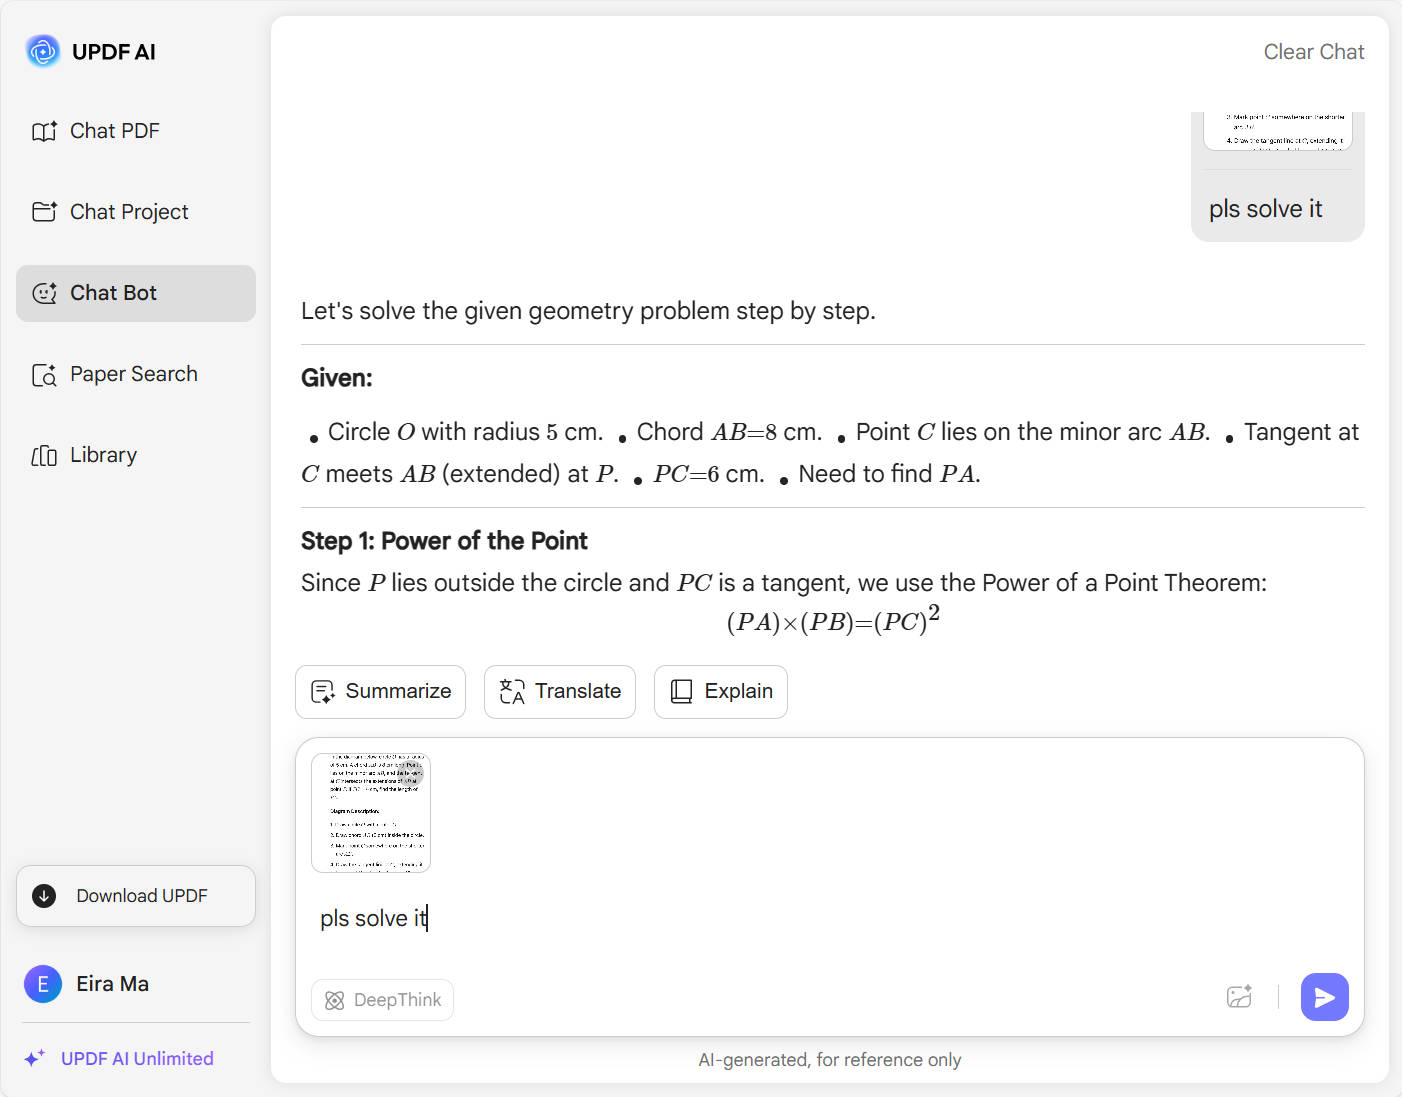
Task: Open the Library from the sidebar
Action: [x=103, y=455]
